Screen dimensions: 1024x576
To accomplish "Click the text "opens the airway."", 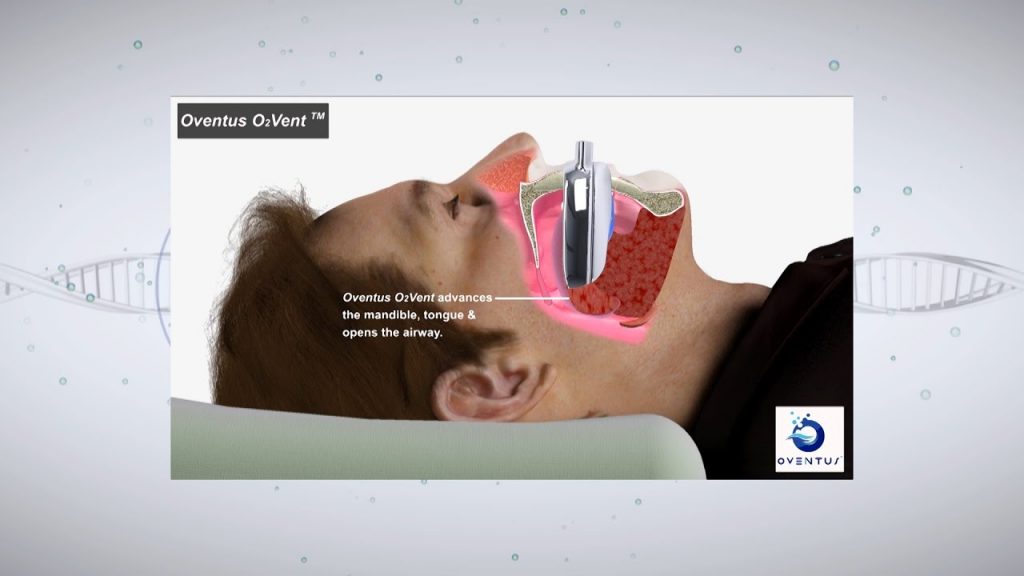I will (x=392, y=332).
